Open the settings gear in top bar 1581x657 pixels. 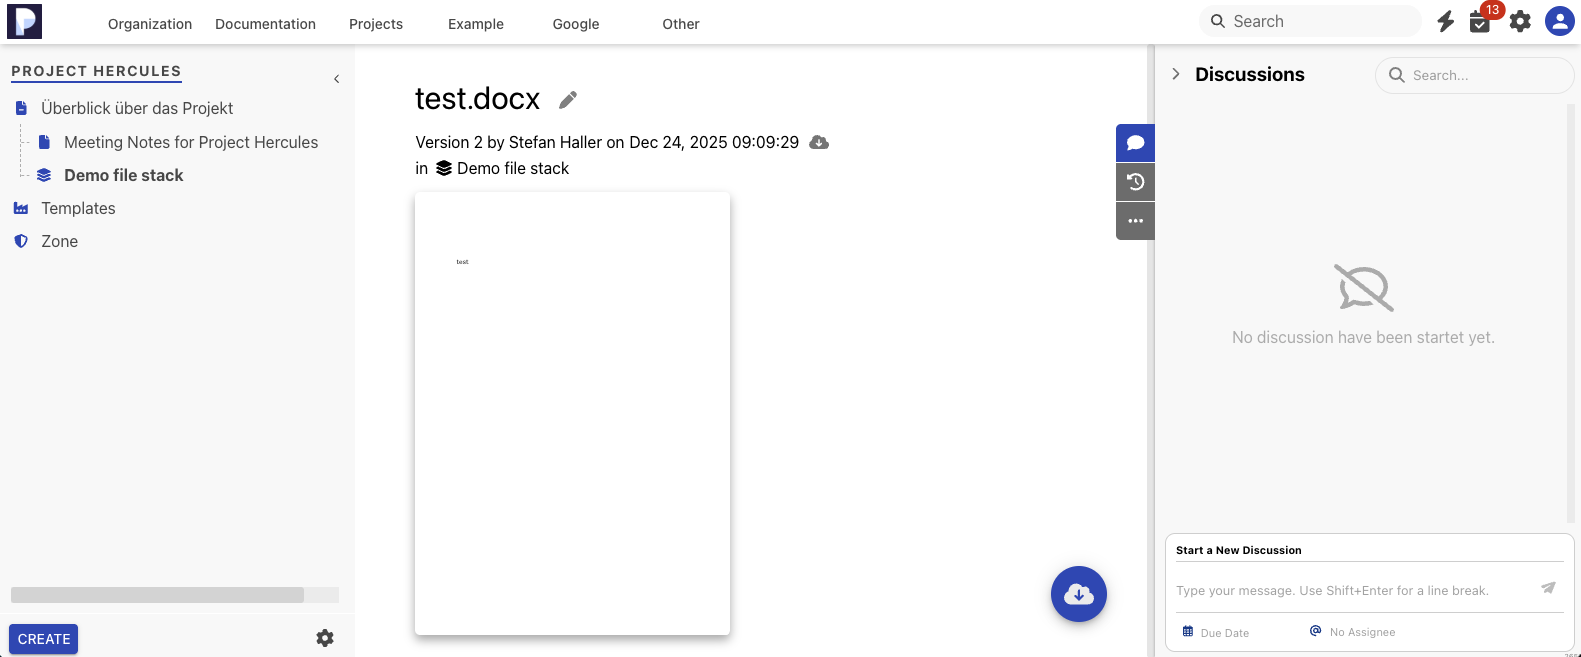1520,21
